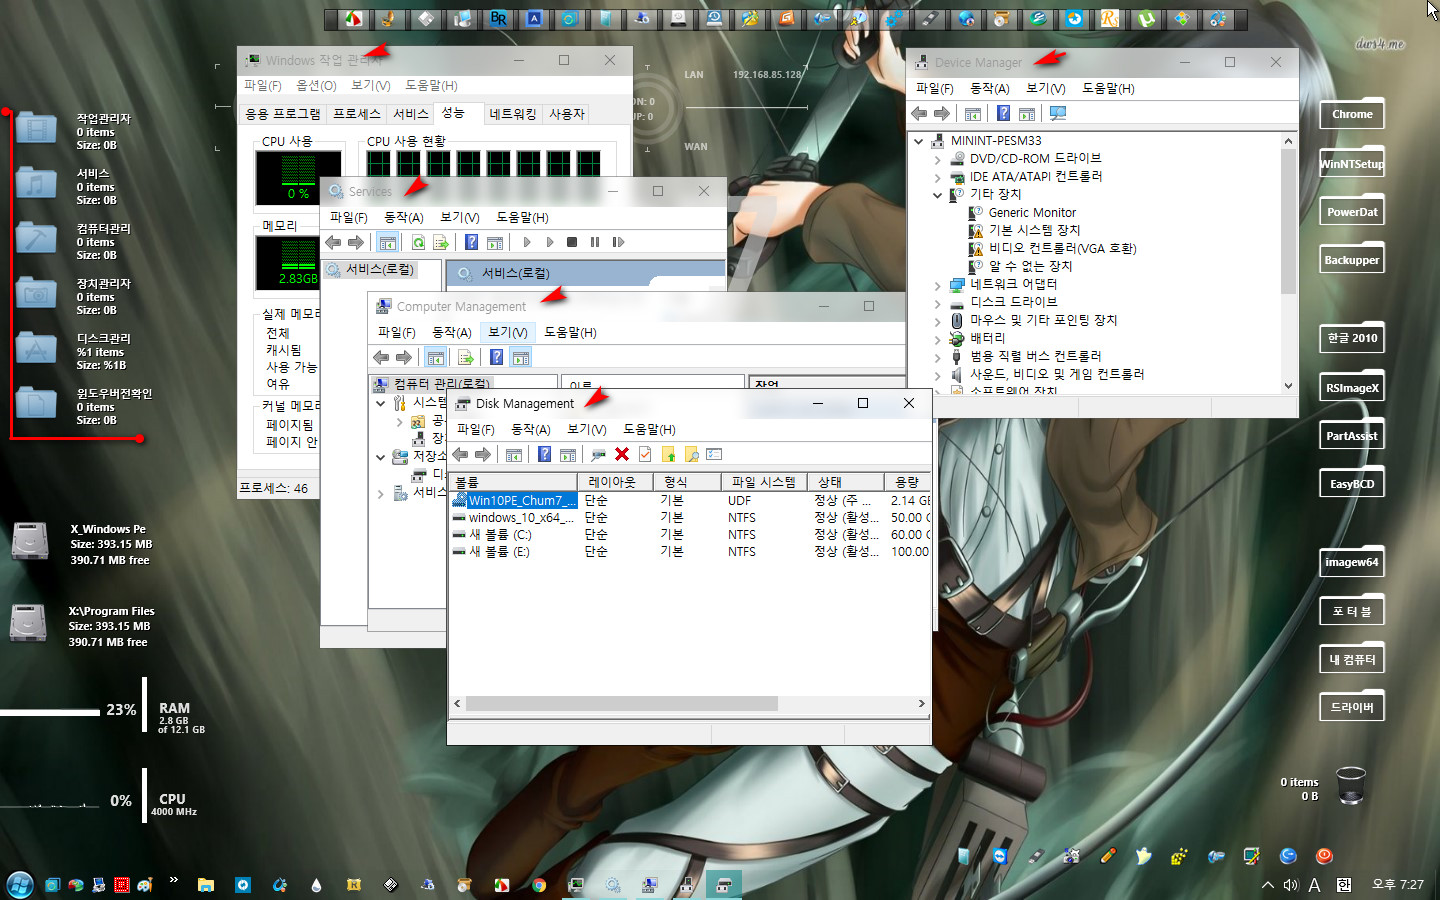The height and width of the screenshot is (900, 1440).
Task: Switch to 네트워킹 tab in Task Manager
Action: pos(513,114)
